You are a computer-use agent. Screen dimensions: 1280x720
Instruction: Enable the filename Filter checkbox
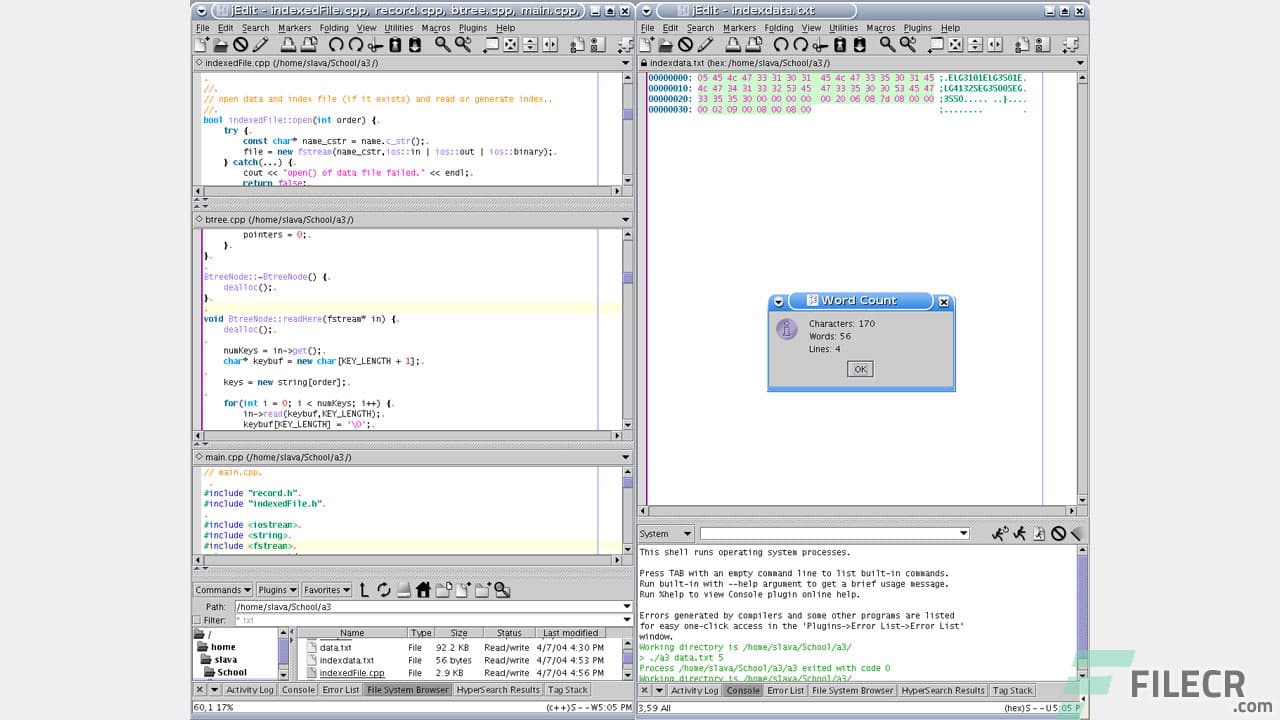197,620
